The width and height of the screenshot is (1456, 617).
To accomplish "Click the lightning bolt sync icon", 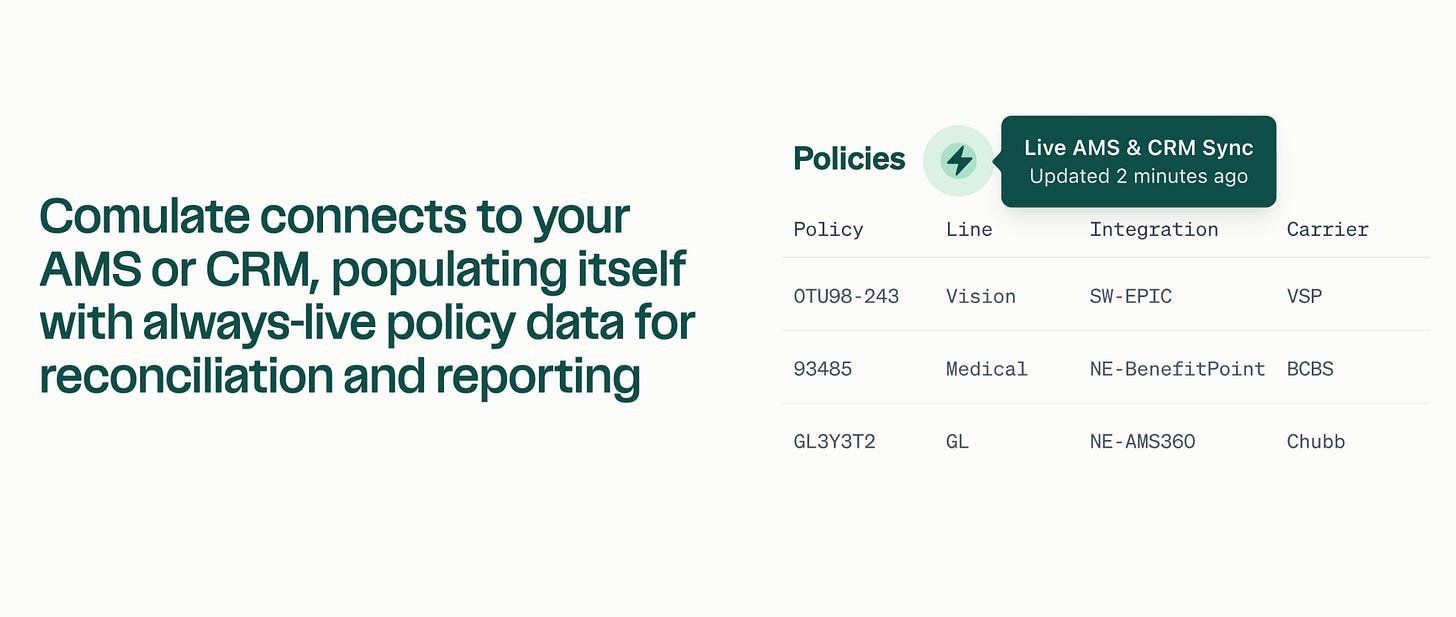I will [x=959, y=160].
